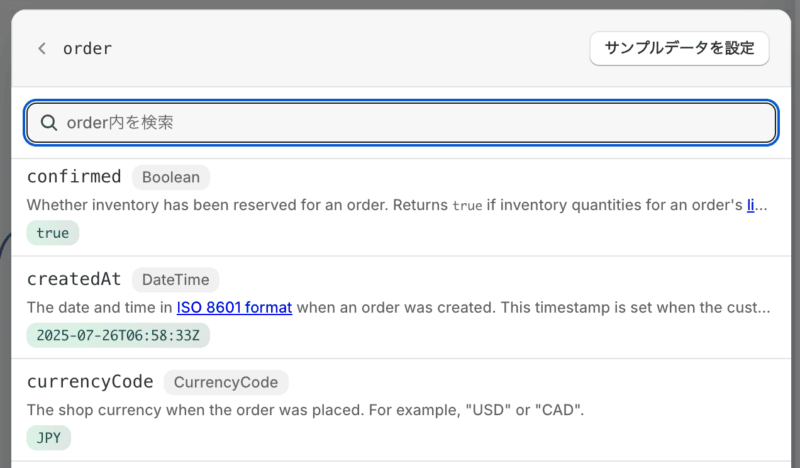This screenshot has height=468, width=800.
Task: Click the createdAt description text
Action: (x=398, y=307)
